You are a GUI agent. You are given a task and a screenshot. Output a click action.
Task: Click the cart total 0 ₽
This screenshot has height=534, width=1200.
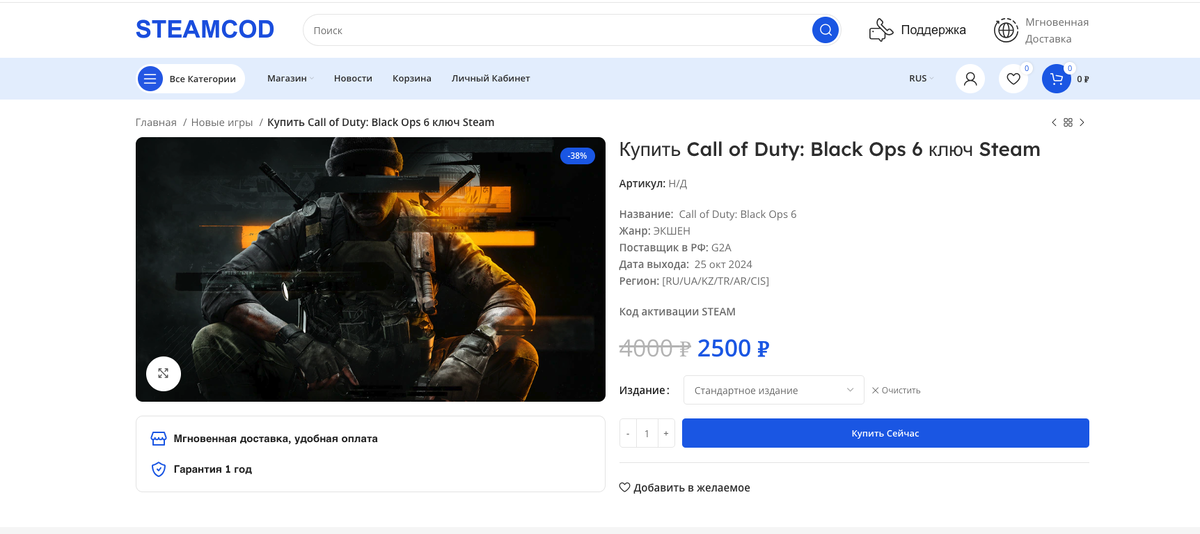coord(1083,79)
